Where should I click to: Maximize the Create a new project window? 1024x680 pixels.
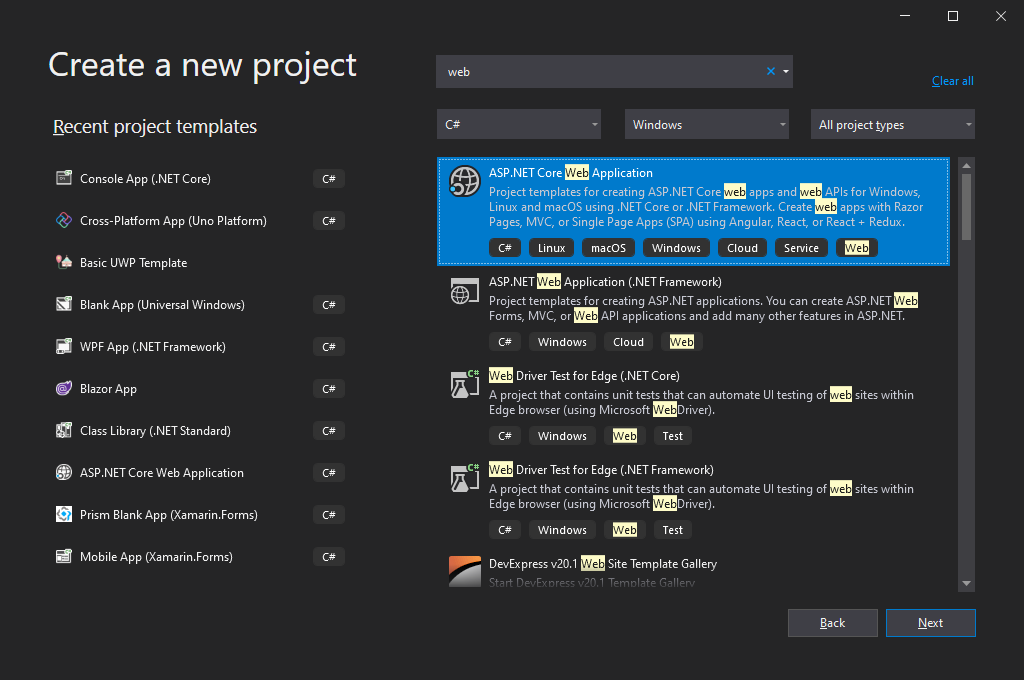(x=953, y=16)
